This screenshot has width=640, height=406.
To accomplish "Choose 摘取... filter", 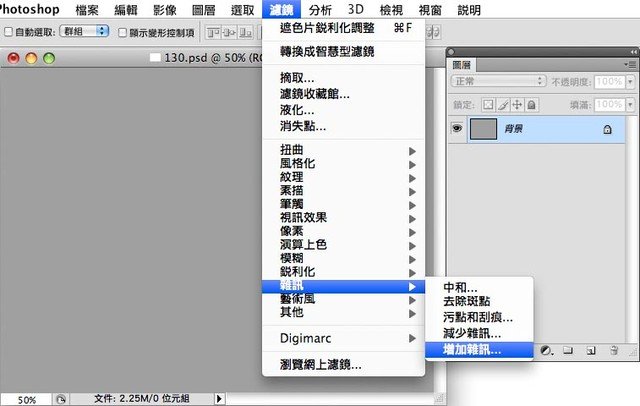I will pos(343,78).
